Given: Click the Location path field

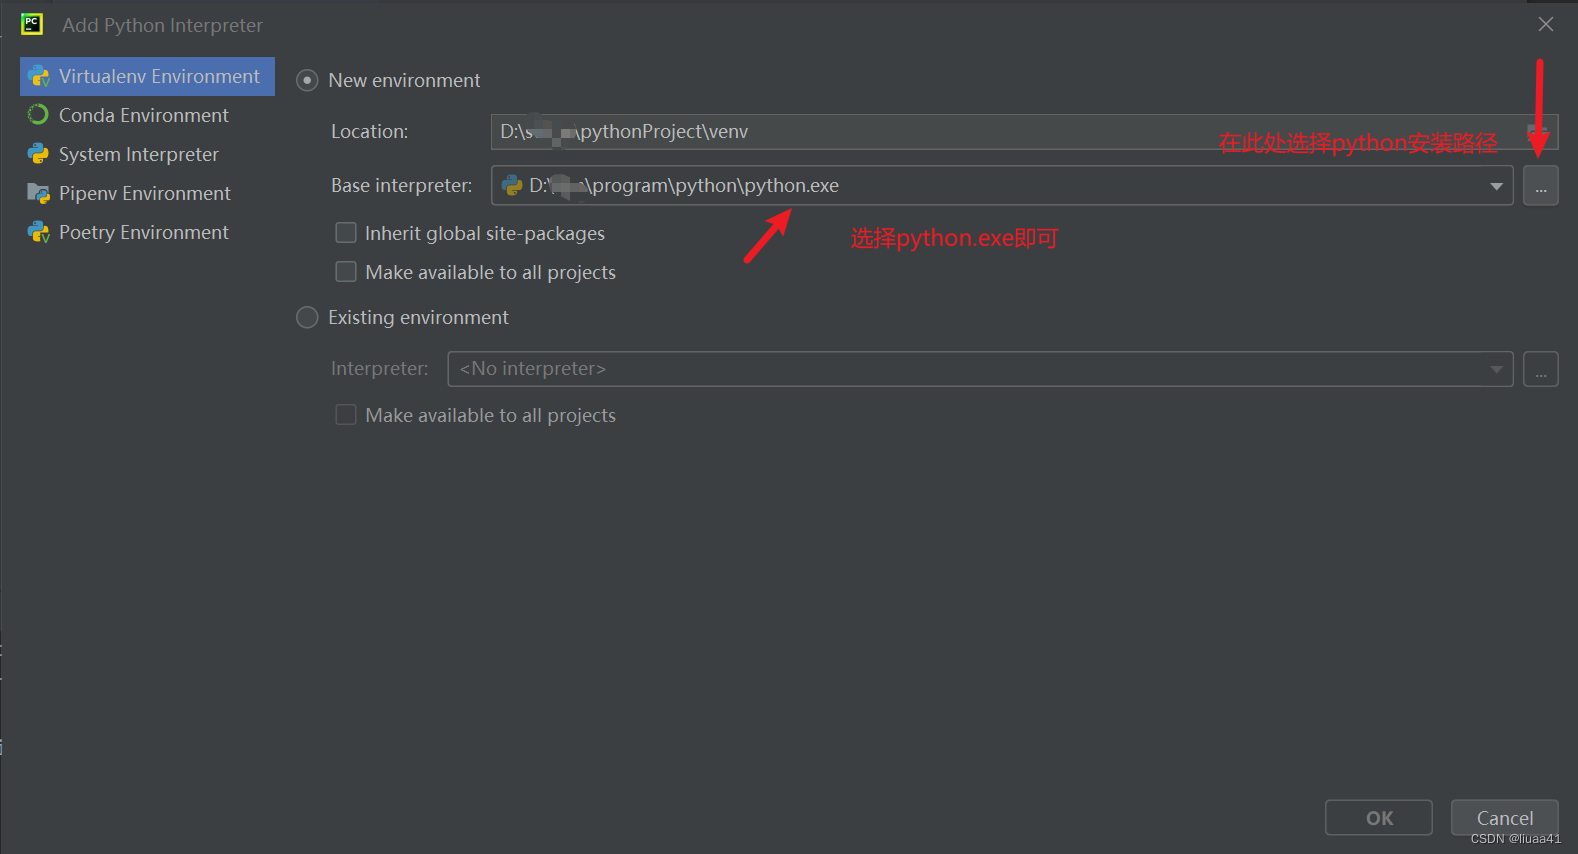Looking at the screenshot, I should pyautogui.click(x=1024, y=132).
